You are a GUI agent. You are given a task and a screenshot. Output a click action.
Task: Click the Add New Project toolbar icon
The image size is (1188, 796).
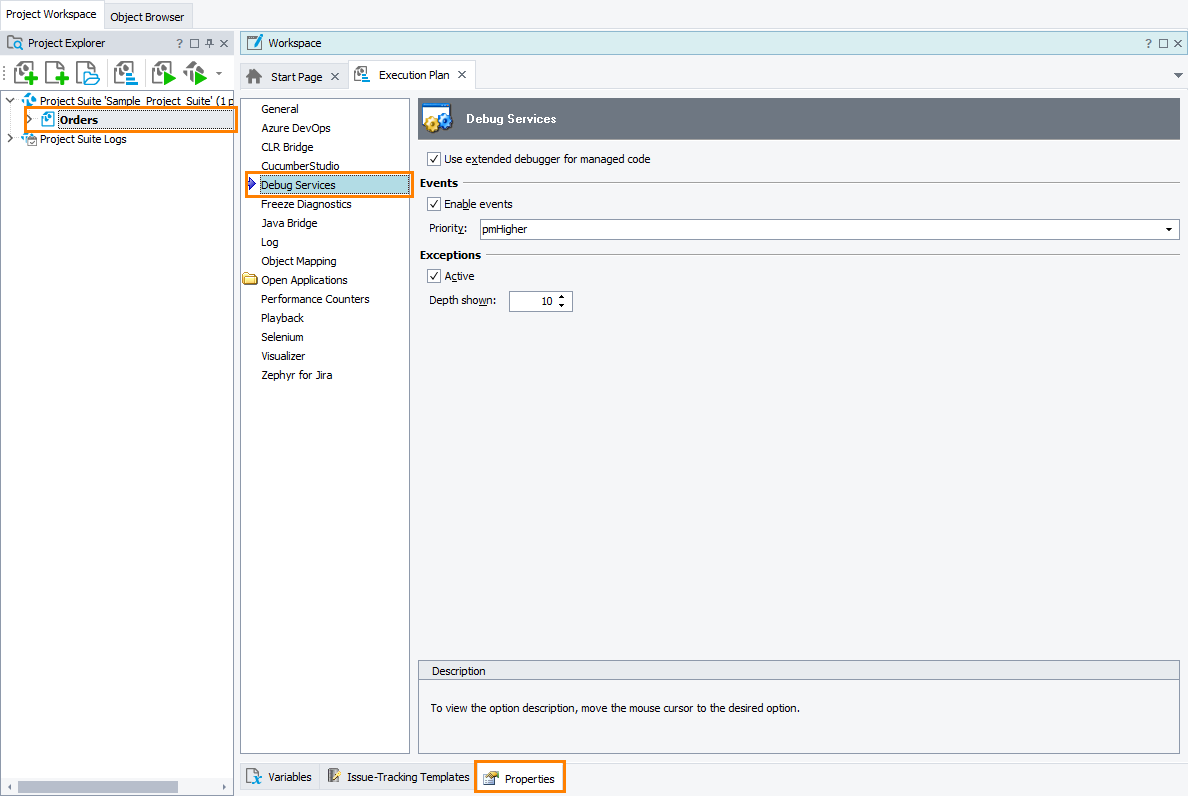point(26,73)
